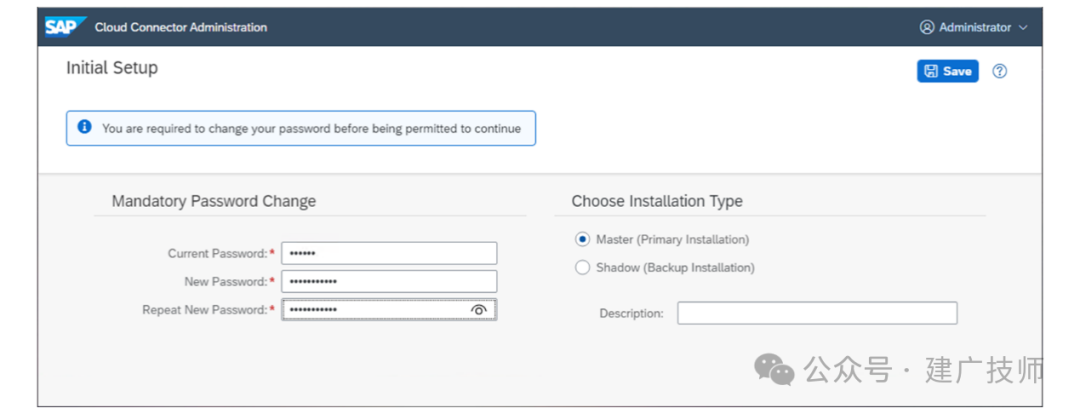Screen dimensions: 1080x414
Task: Select Master (Primary Installation) radio option
Action: 583,240
